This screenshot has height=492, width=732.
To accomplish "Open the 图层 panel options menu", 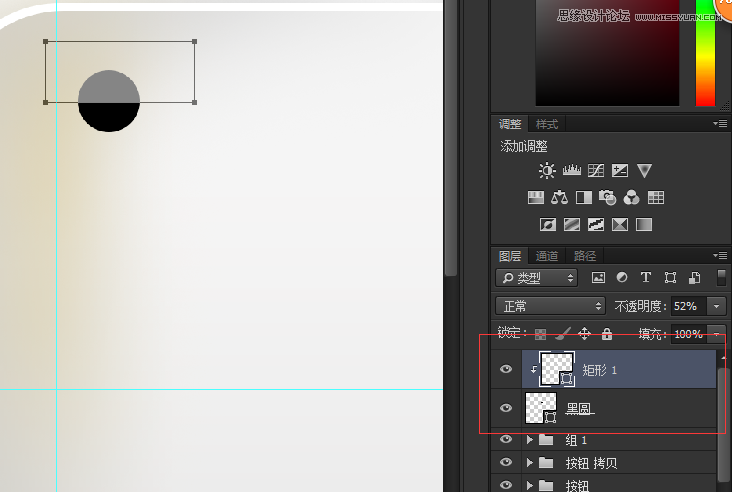I will click(x=720, y=255).
